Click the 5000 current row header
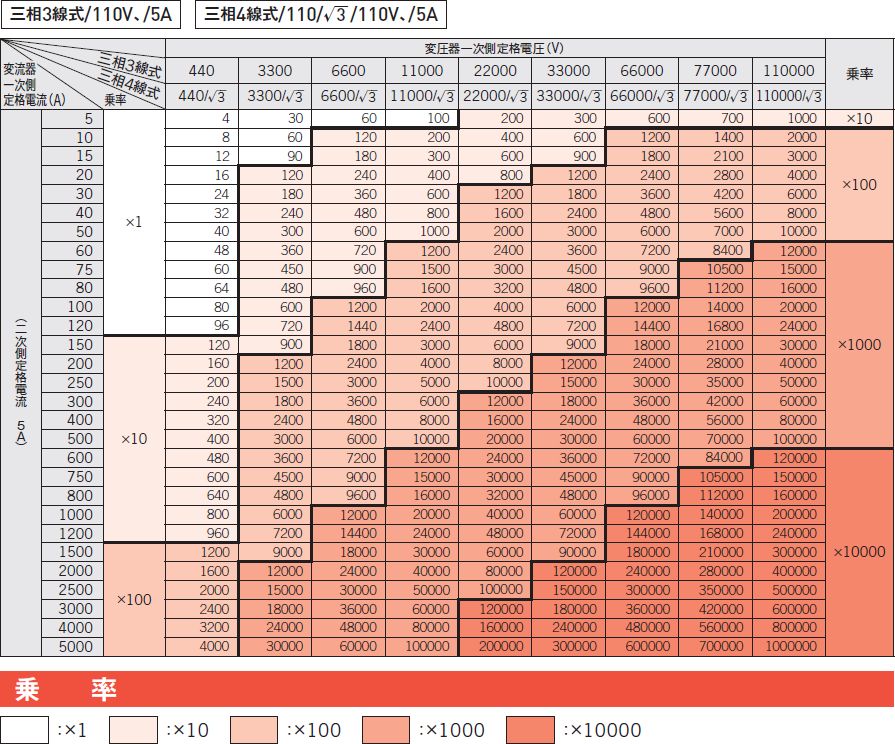Viewport: 895px width, 744px height. [x=72, y=646]
